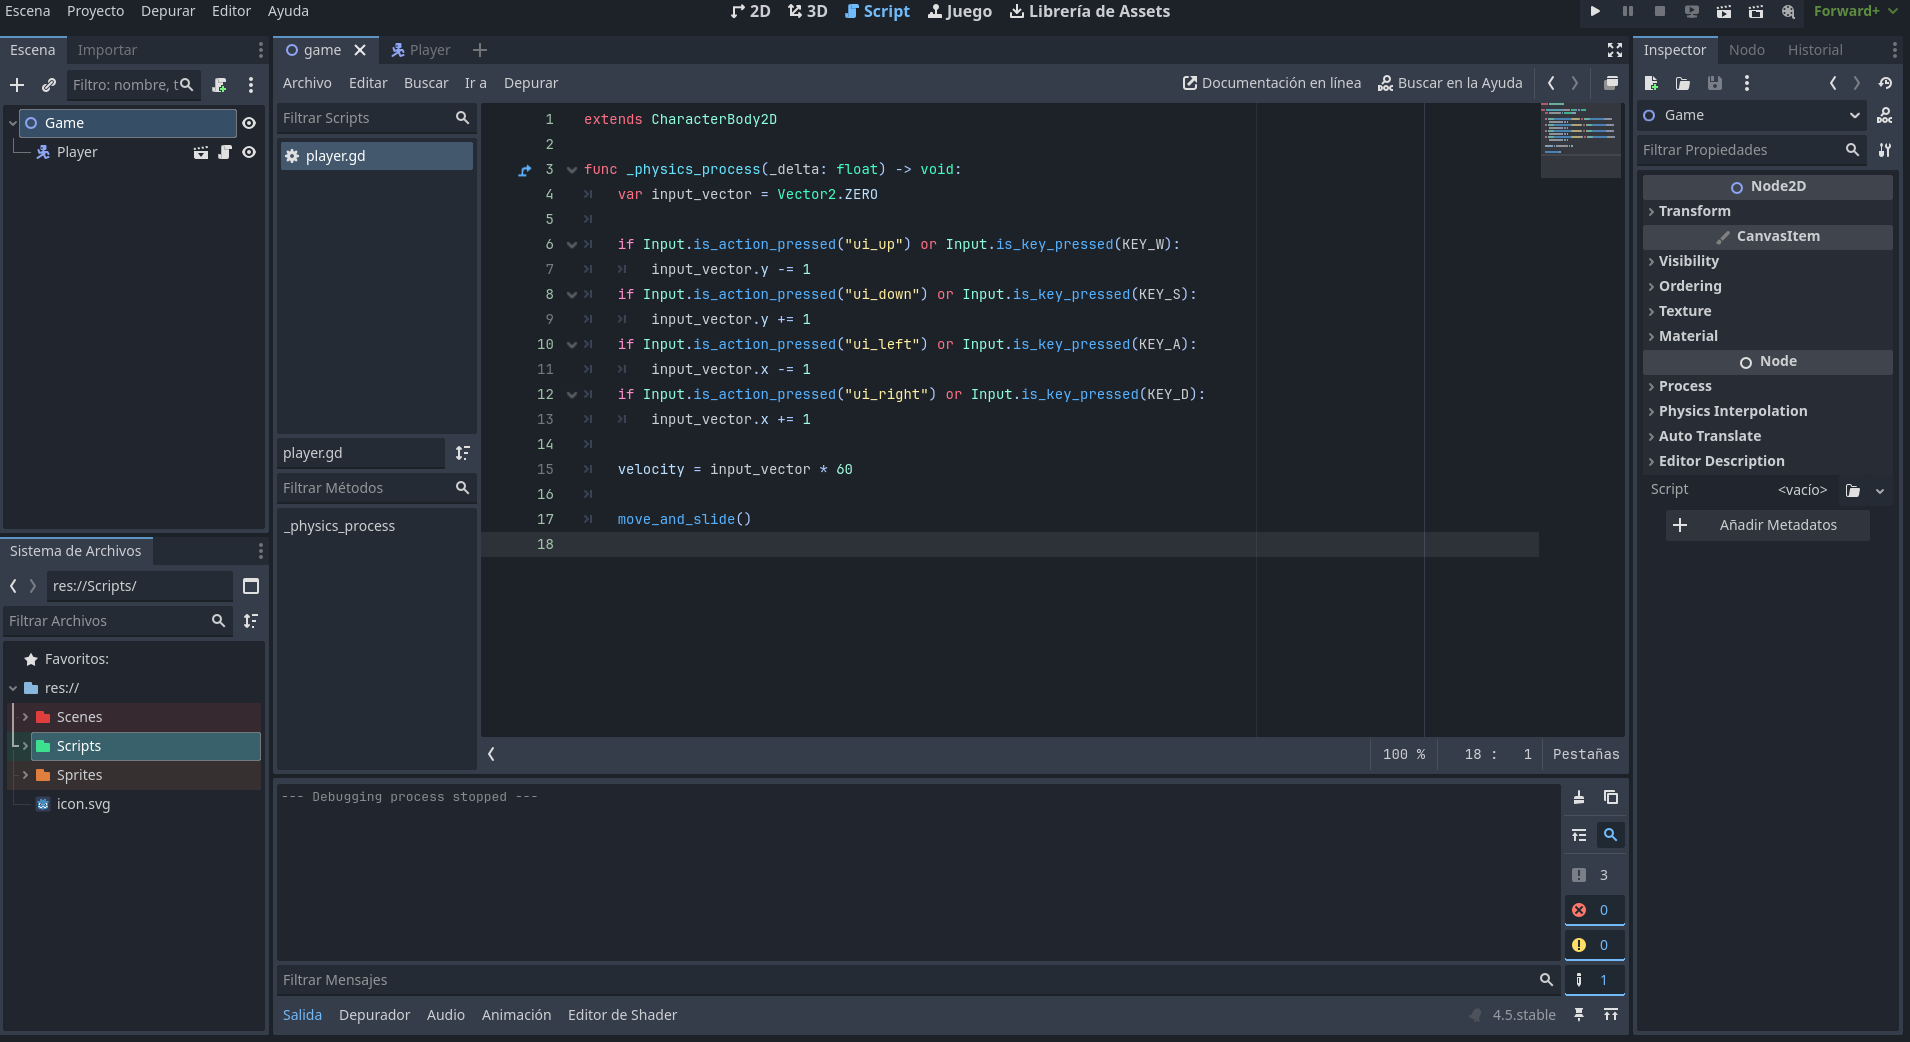Click the method override icon on line 3
This screenshot has height=1042, width=1910.
(525, 170)
